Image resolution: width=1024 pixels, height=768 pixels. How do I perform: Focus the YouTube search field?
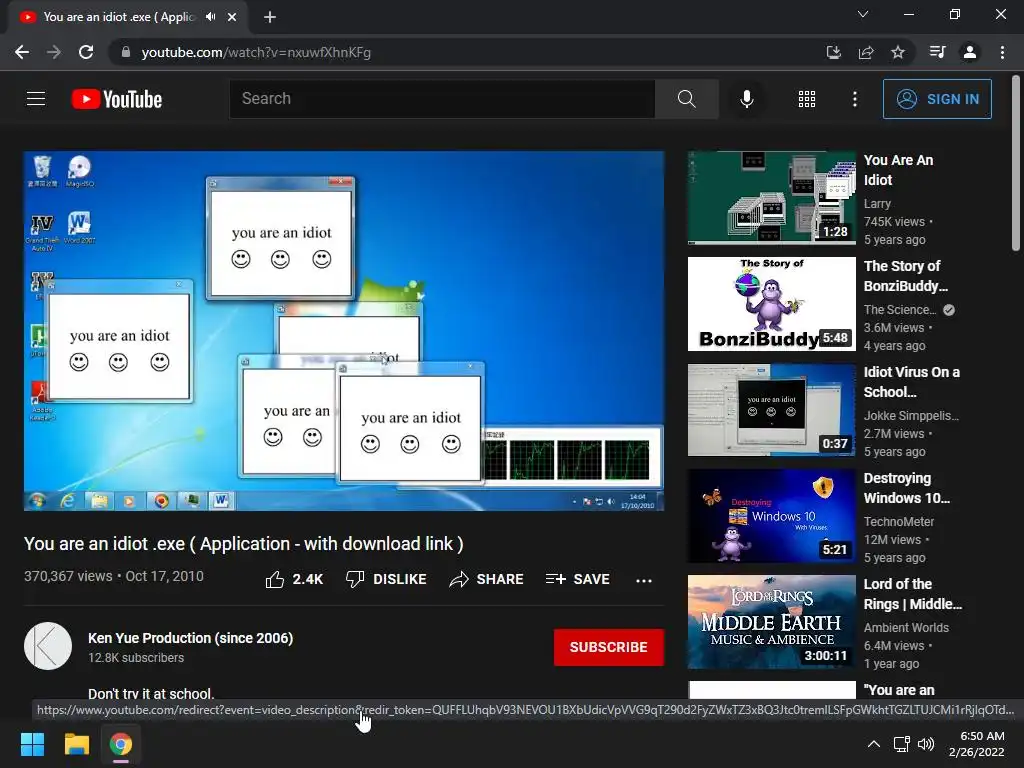(442, 99)
